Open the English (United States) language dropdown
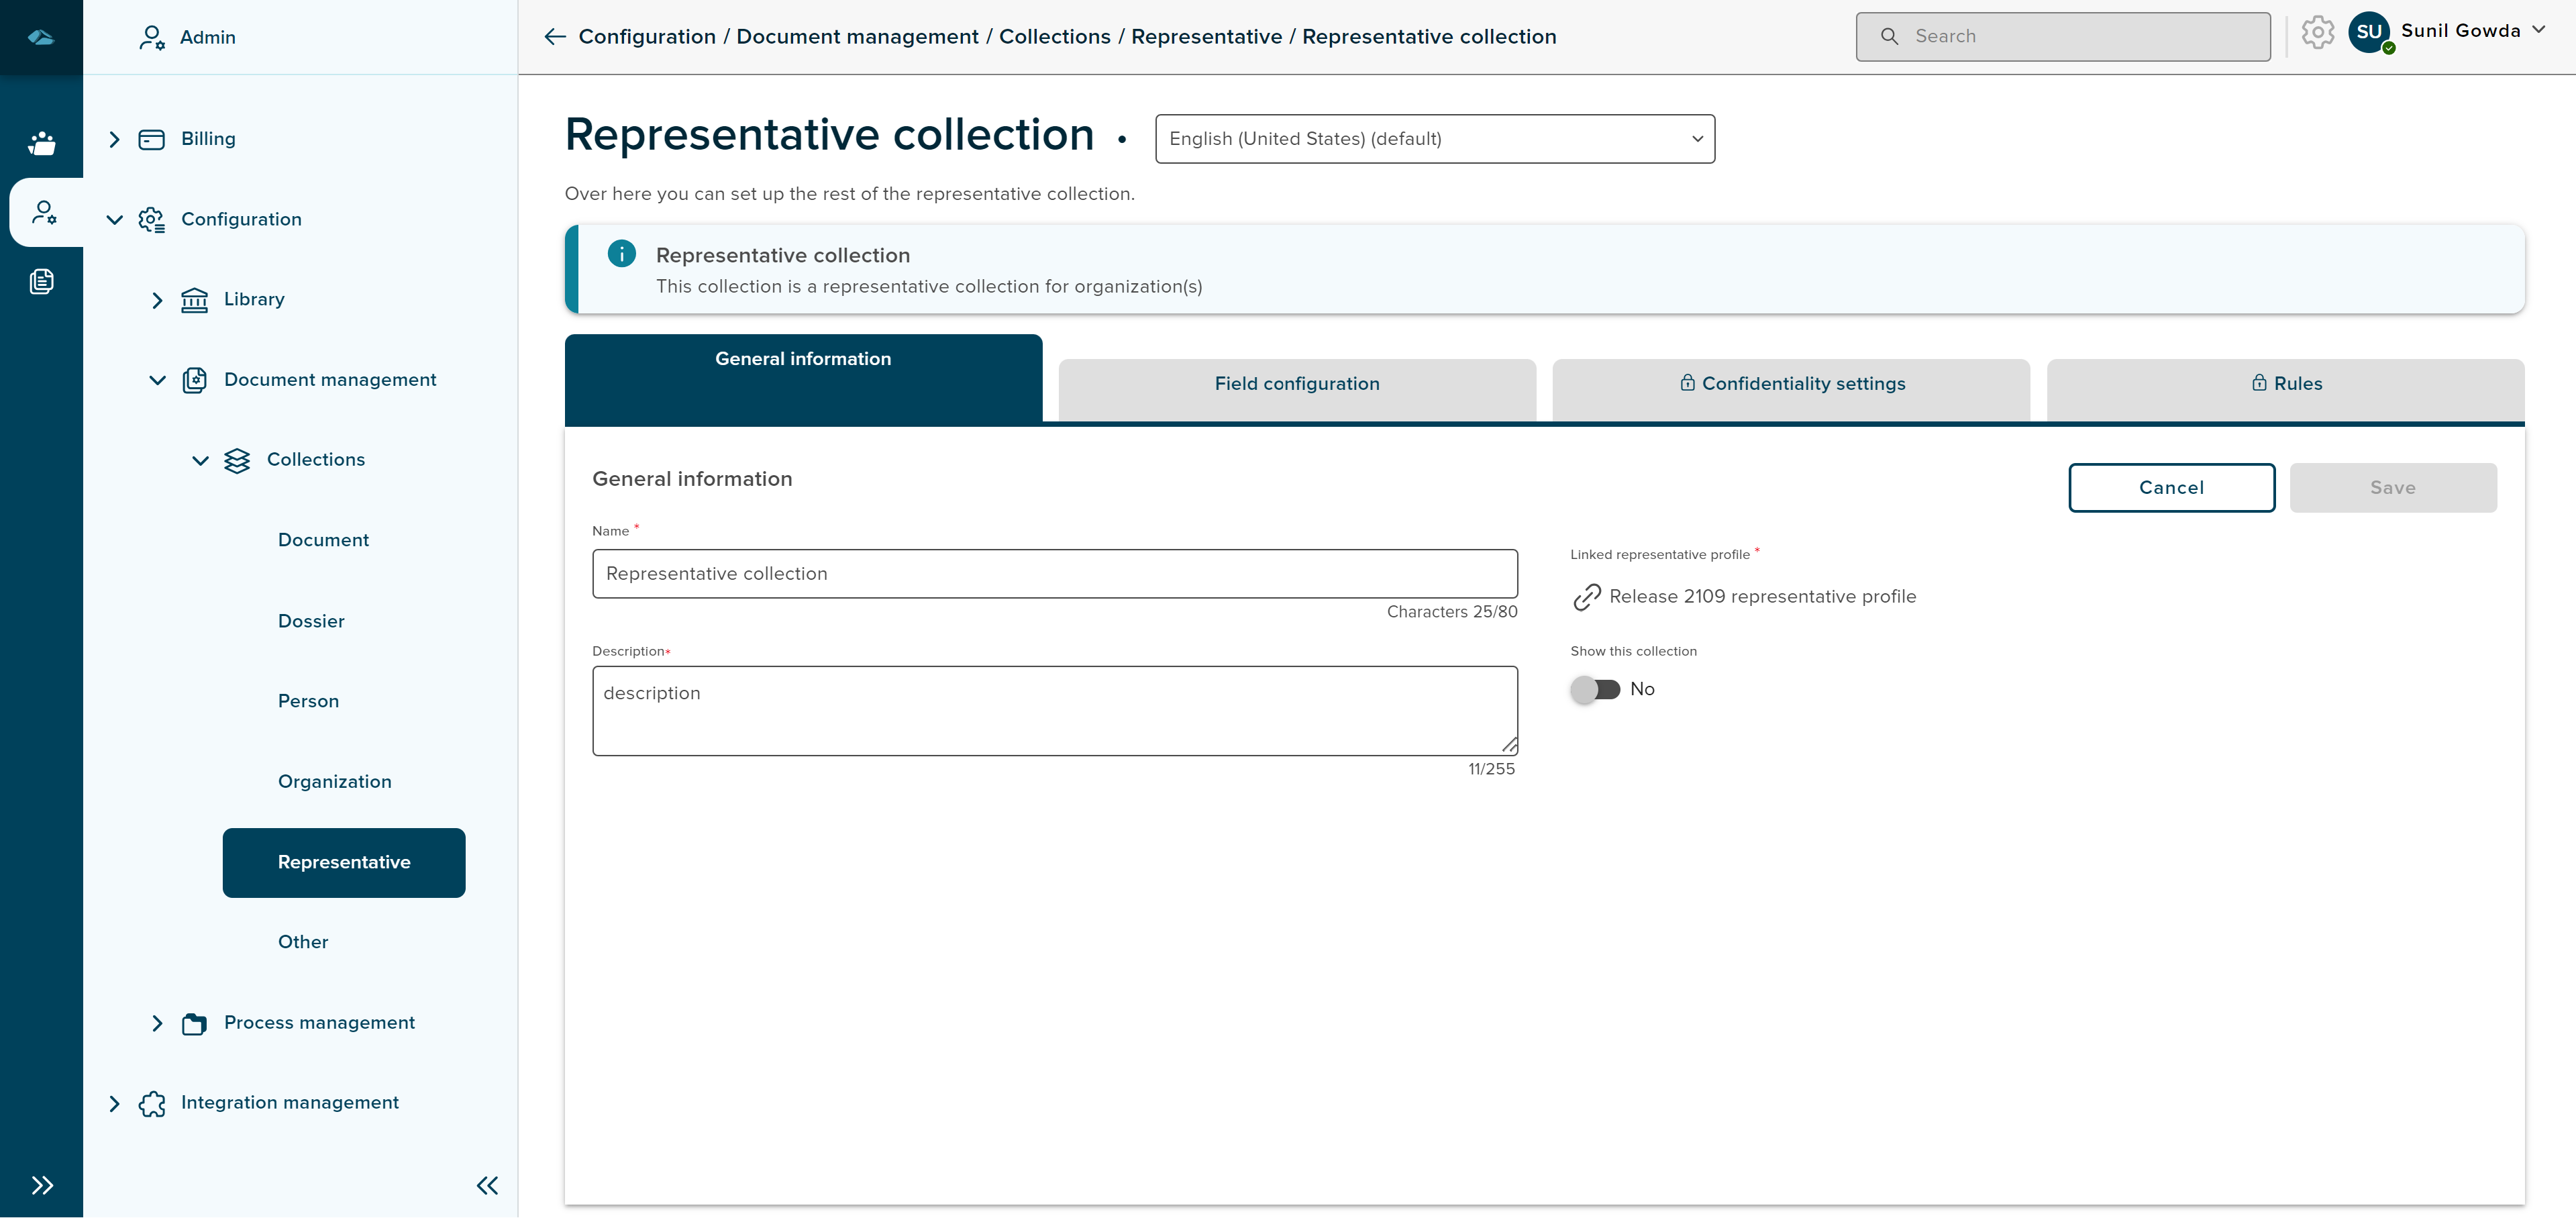 click(x=1434, y=139)
